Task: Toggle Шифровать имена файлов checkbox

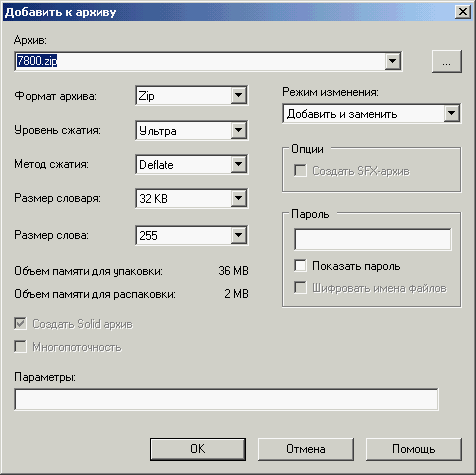Action: click(300, 288)
